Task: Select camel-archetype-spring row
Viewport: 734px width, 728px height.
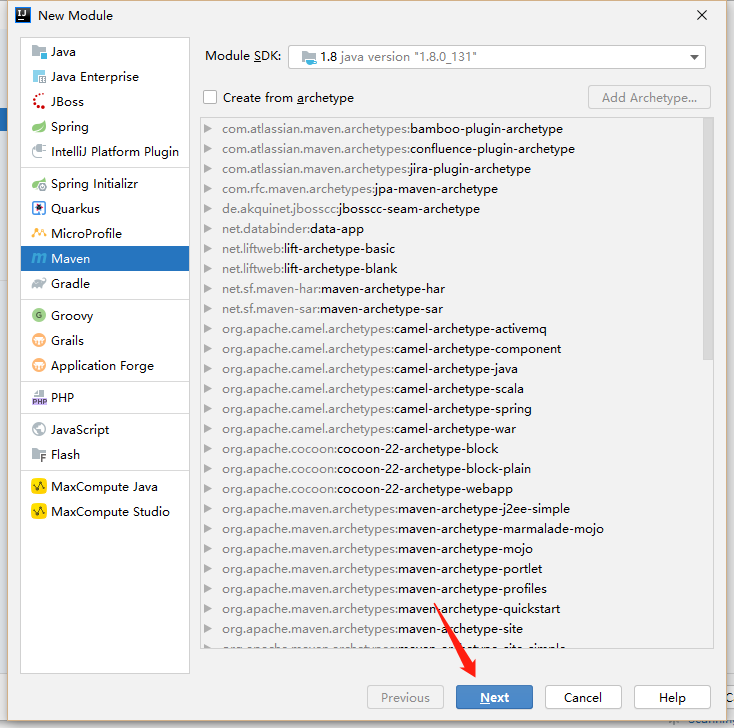Action: pyautogui.click(x=452, y=409)
